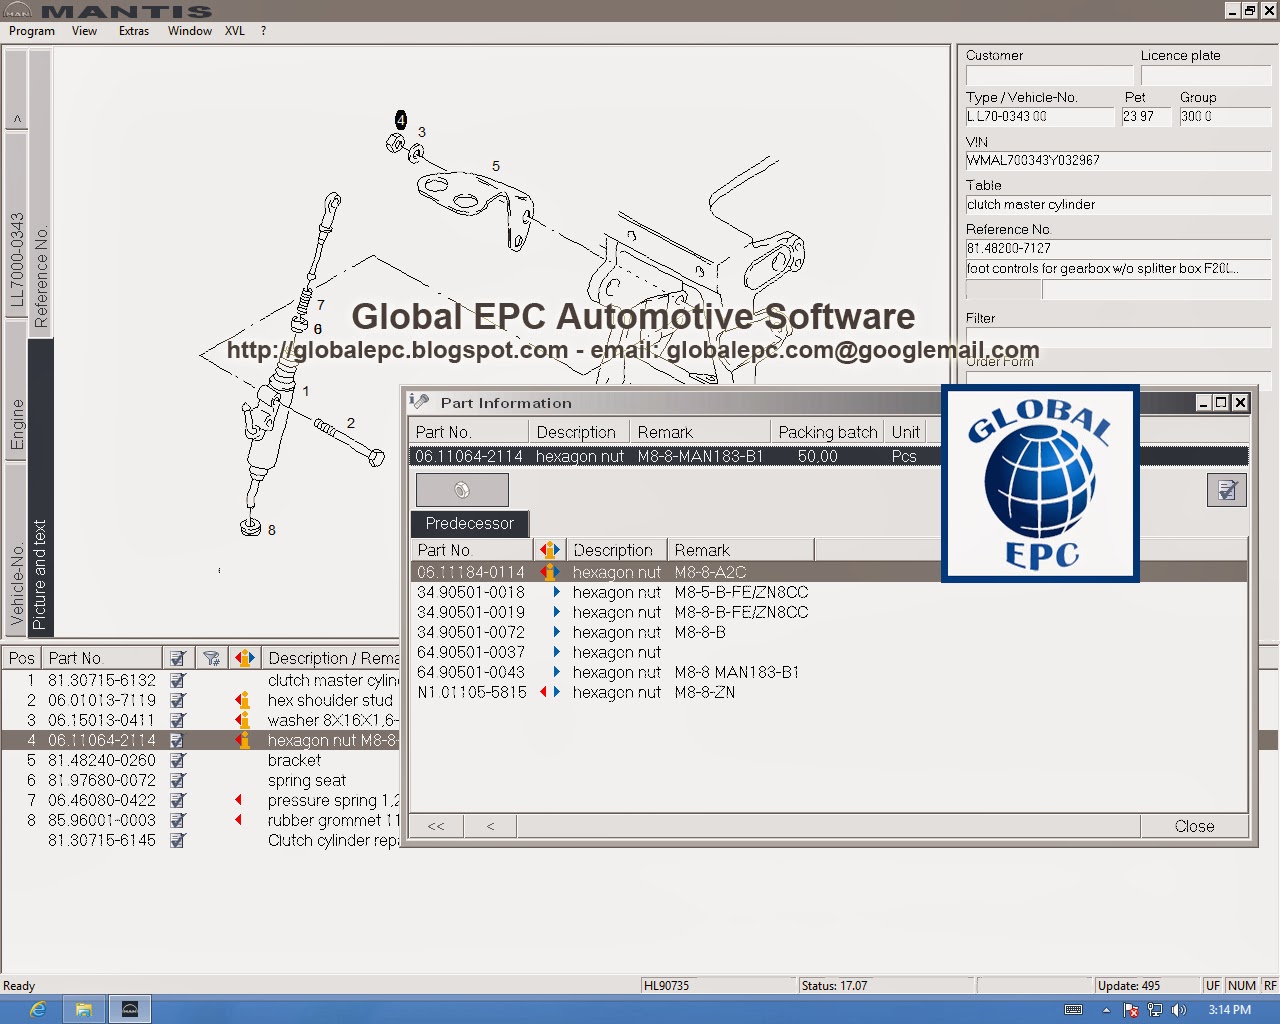
Task: Open the Window menu
Action: [x=190, y=31]
